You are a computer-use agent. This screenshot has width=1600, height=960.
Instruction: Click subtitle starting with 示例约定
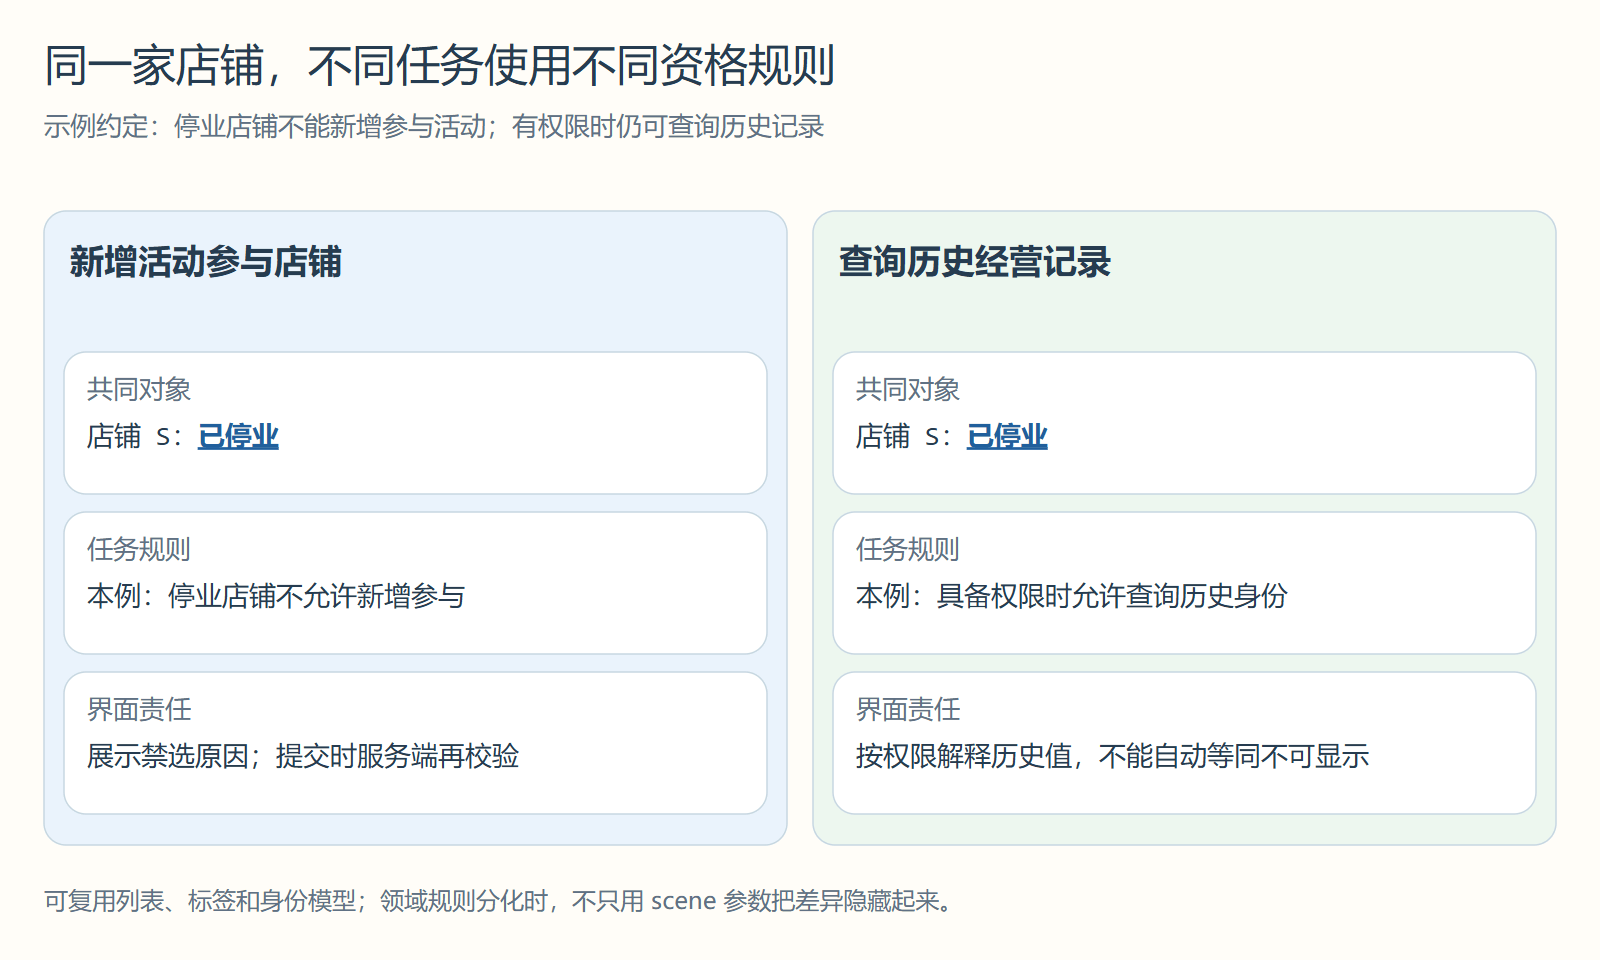tap(434, 127)
